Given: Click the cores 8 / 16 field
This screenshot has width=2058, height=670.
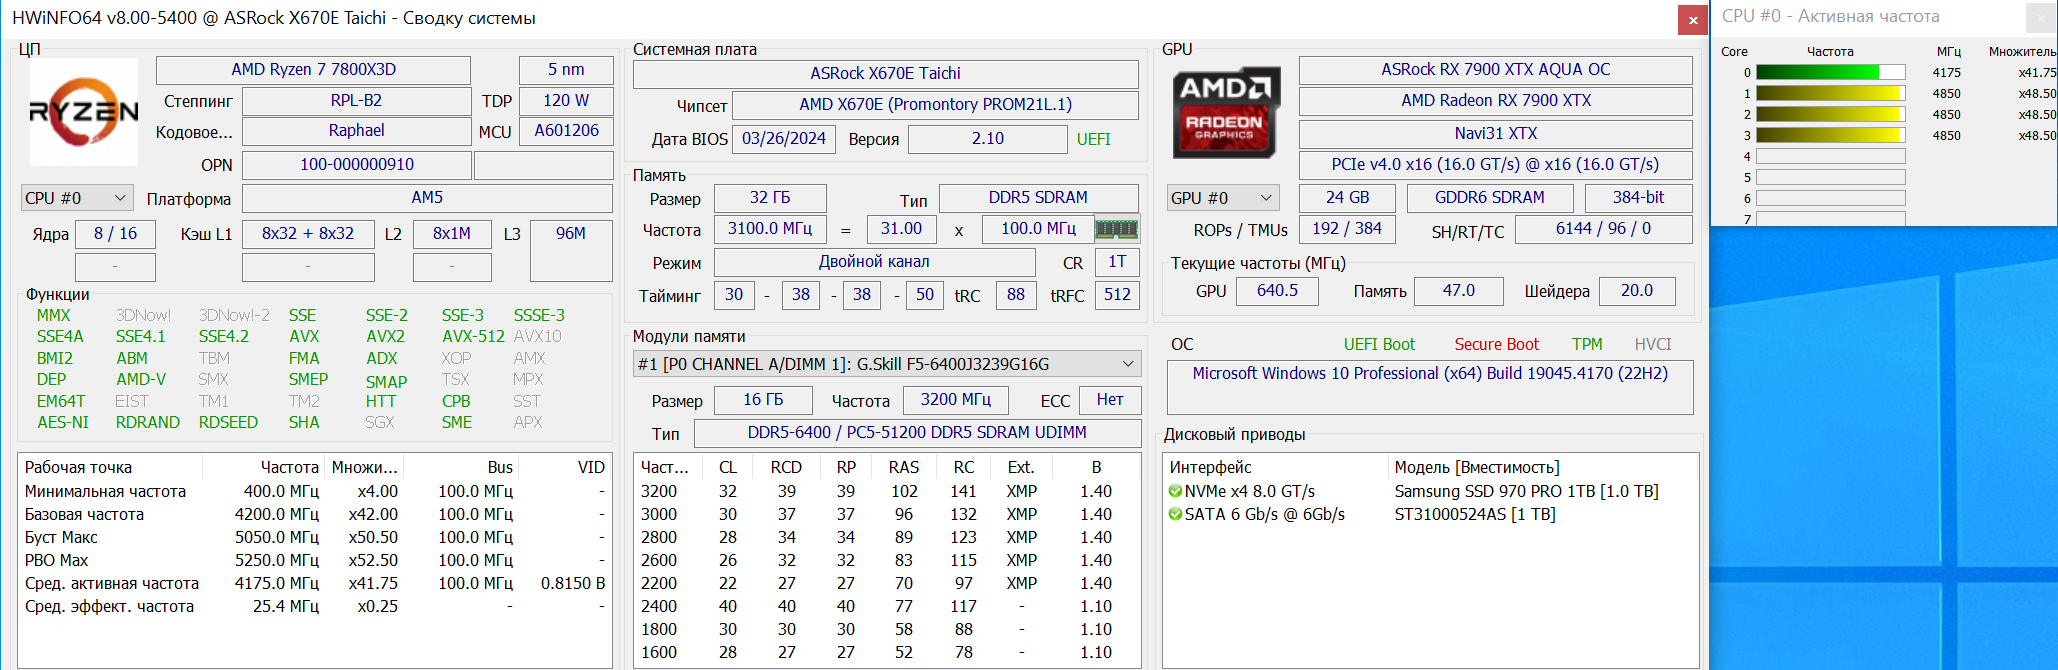Looking at the screenshot, I should [x=115, y=234].
